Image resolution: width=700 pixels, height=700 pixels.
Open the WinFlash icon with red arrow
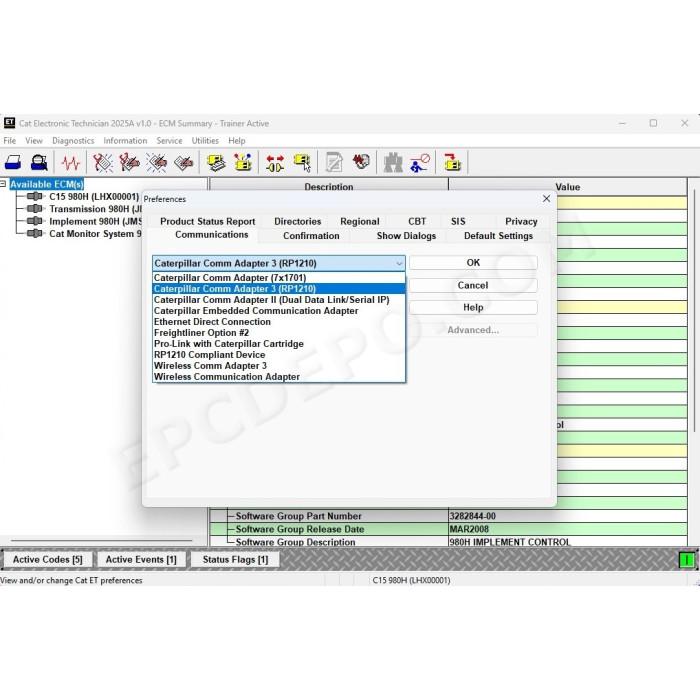click(452, 162)
